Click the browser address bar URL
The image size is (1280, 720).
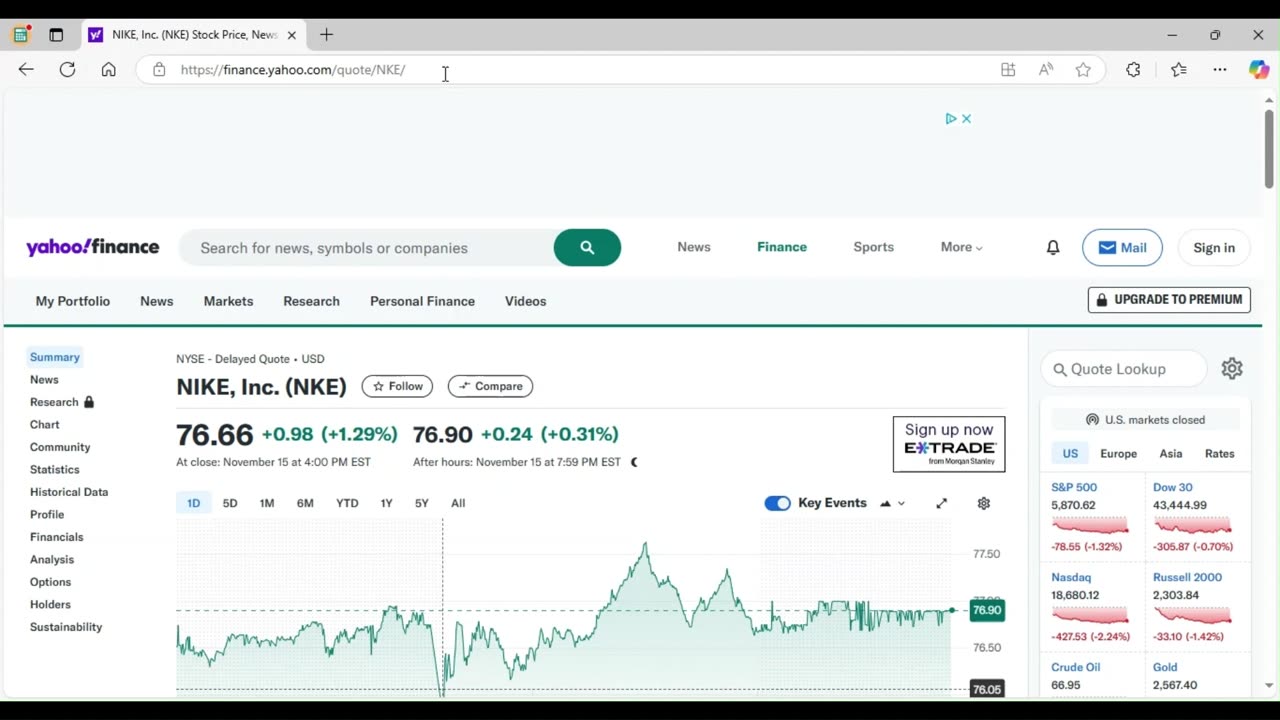click(x=293, y=70)
